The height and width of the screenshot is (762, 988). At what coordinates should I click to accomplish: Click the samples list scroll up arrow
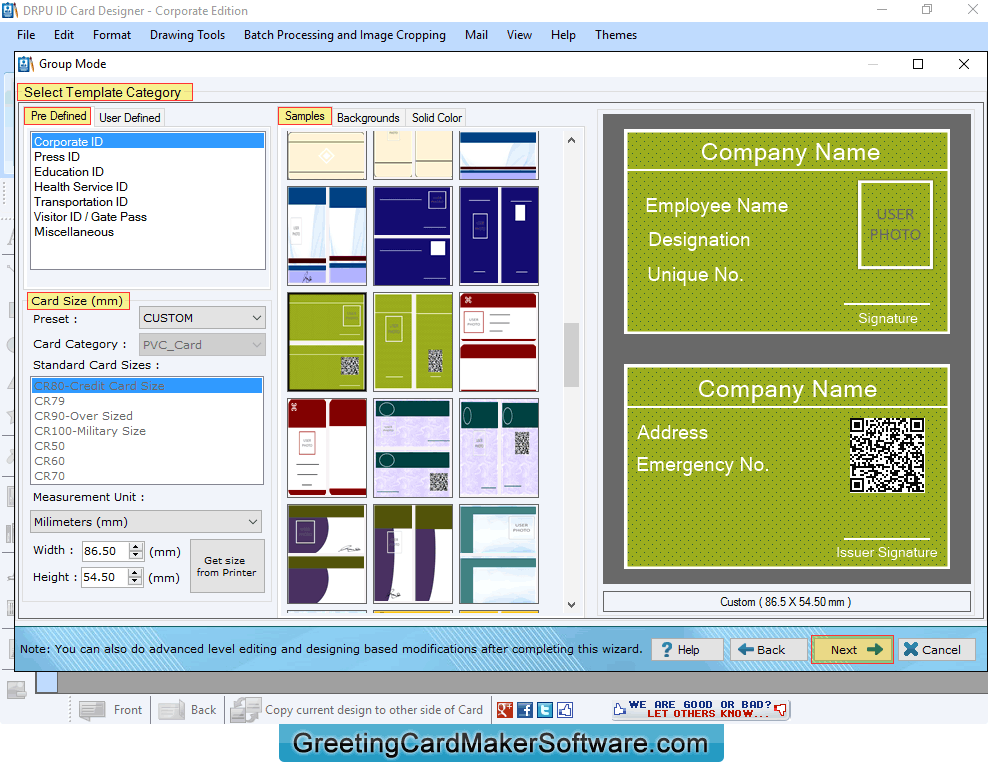coord(572,141)
